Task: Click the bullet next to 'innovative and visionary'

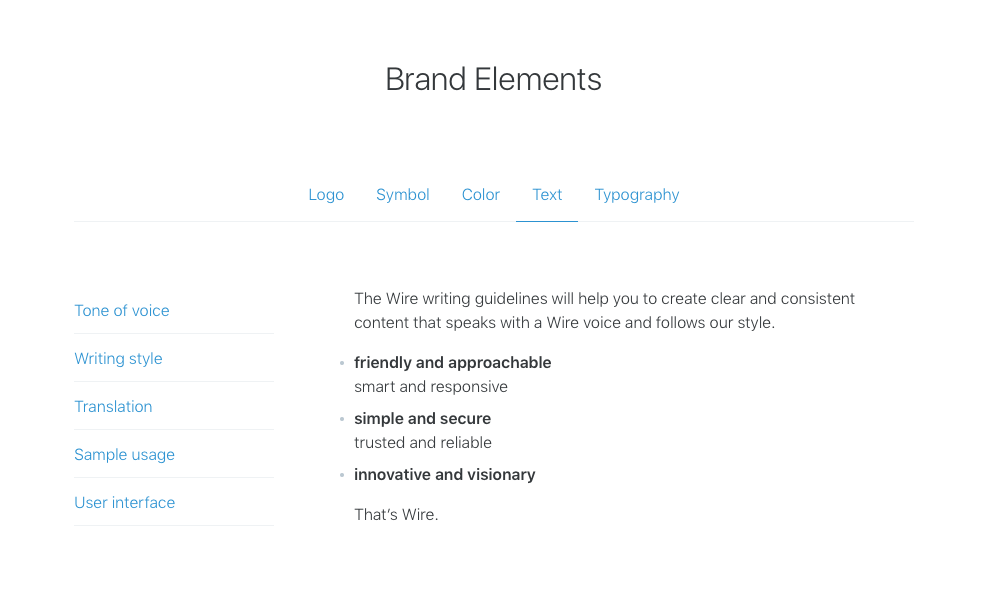Action: point(340,474)
